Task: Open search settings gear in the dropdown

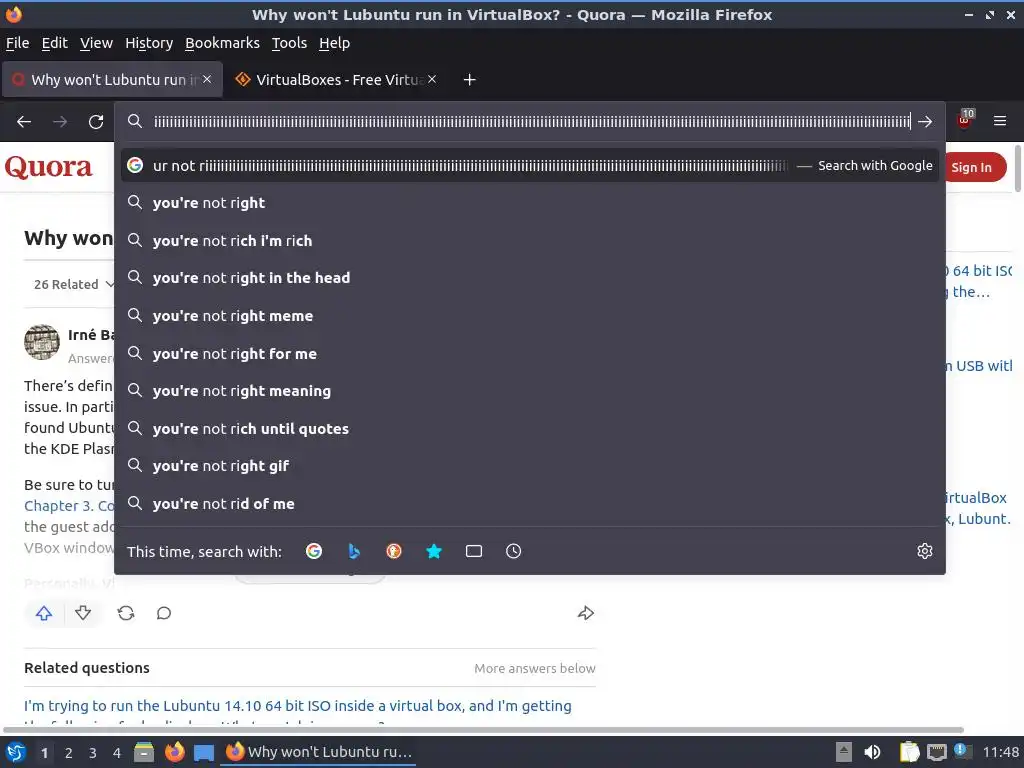Action: [x=925, y=551]
